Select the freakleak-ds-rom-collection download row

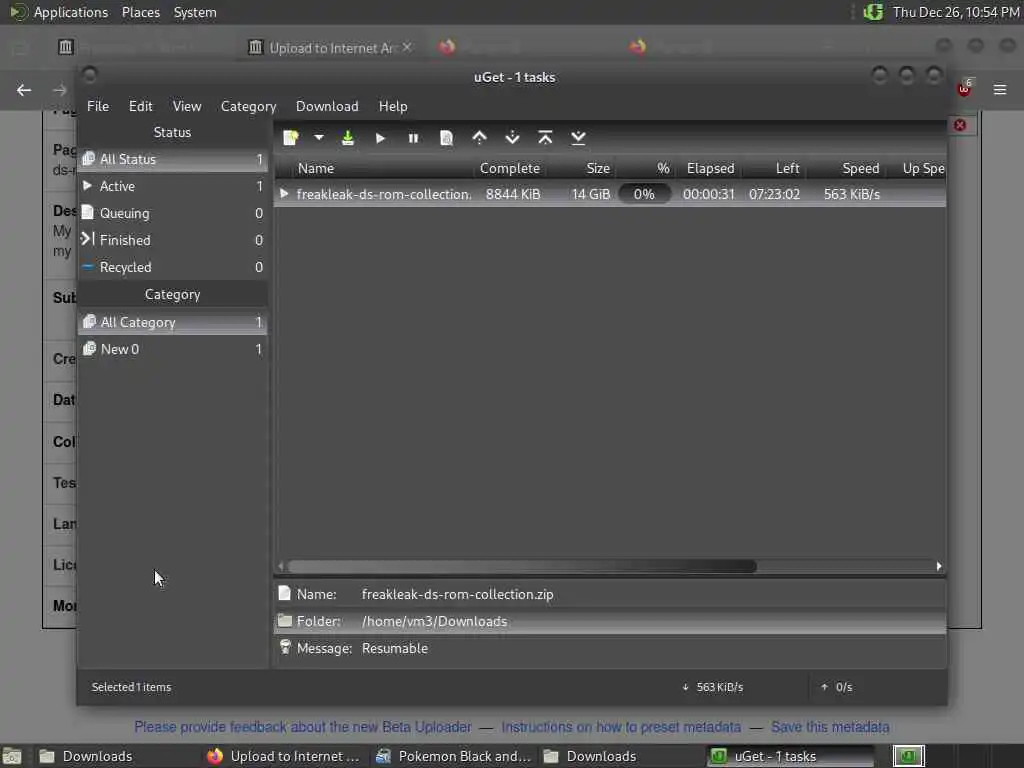click(x=610, y=194)
